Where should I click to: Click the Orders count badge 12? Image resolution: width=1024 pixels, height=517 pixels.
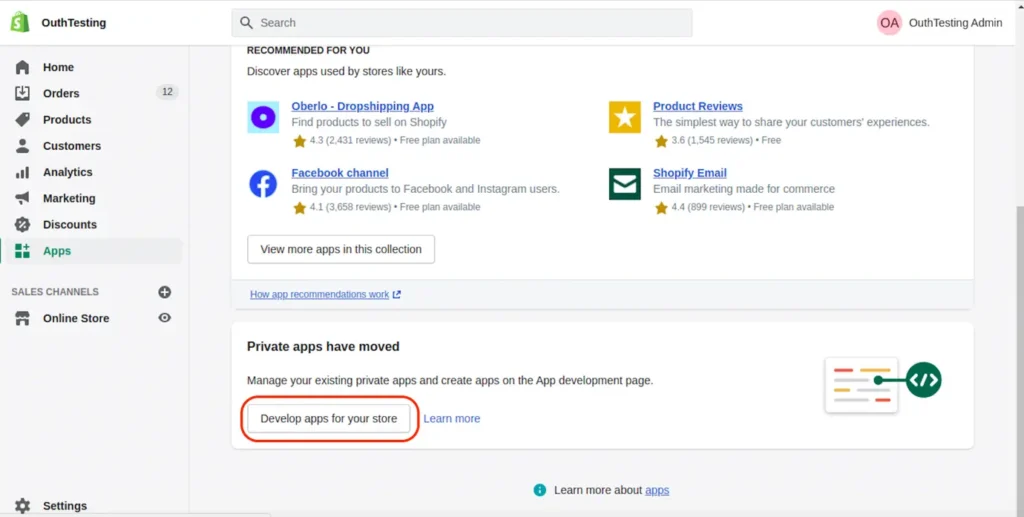point(167,92)
